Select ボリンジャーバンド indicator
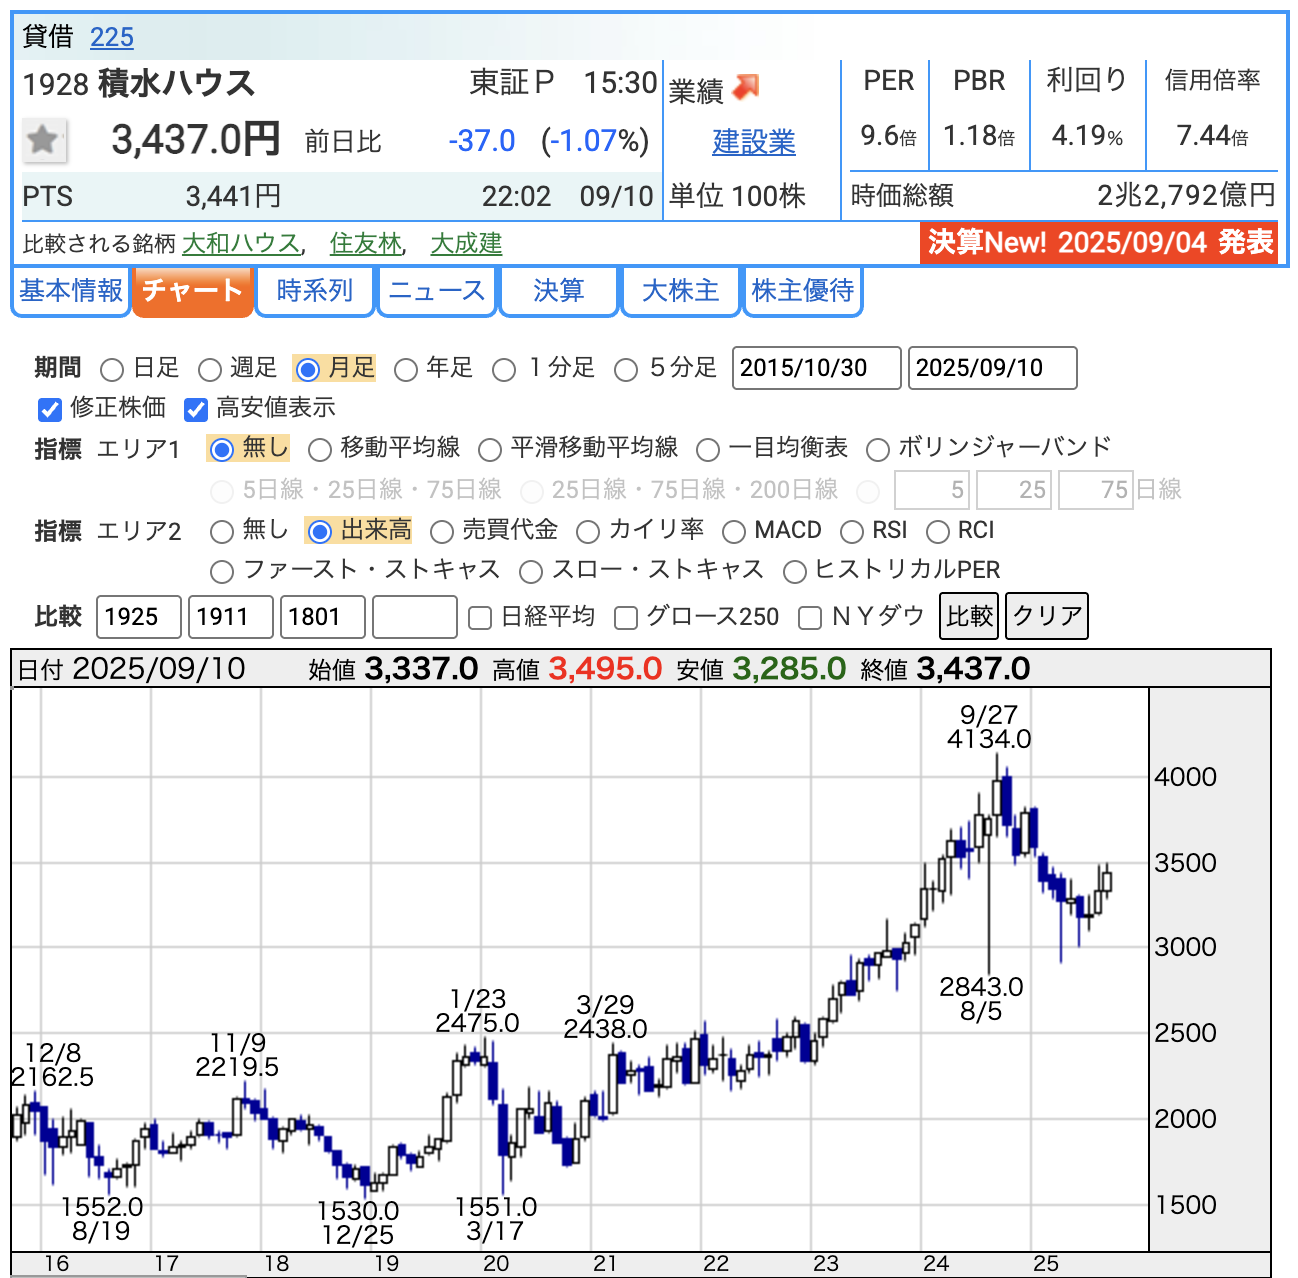This screenshot has width=1298, height=1278. point(878,450)
